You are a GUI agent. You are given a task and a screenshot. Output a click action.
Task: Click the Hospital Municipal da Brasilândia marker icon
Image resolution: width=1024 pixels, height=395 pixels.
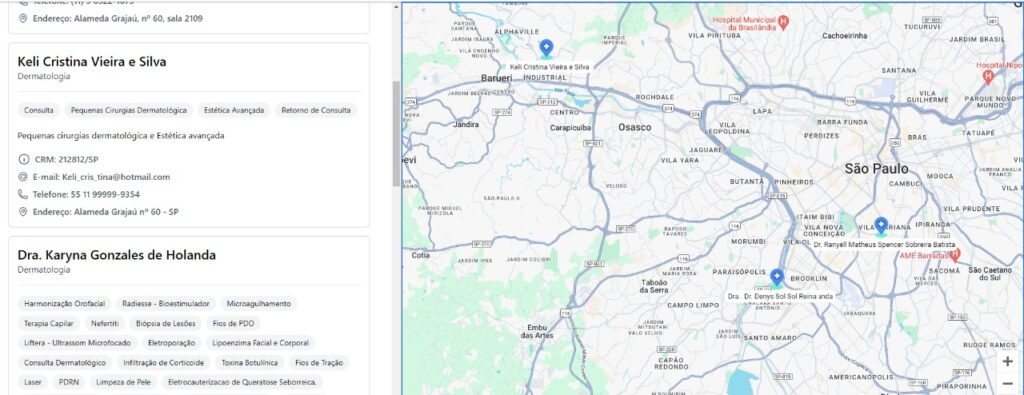click(x=785, y=23)
